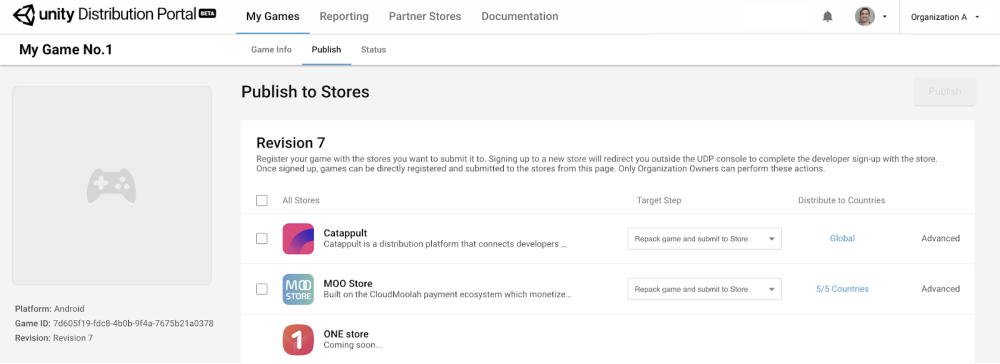Open Advanced settings for Catappult
1000x364 pixels.
tap(940, 238)
